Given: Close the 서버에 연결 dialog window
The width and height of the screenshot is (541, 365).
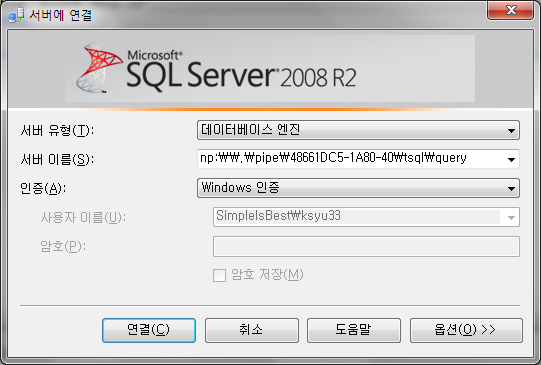Looking at the screenshot, I should pyautogui.click(x=510, y=10).
